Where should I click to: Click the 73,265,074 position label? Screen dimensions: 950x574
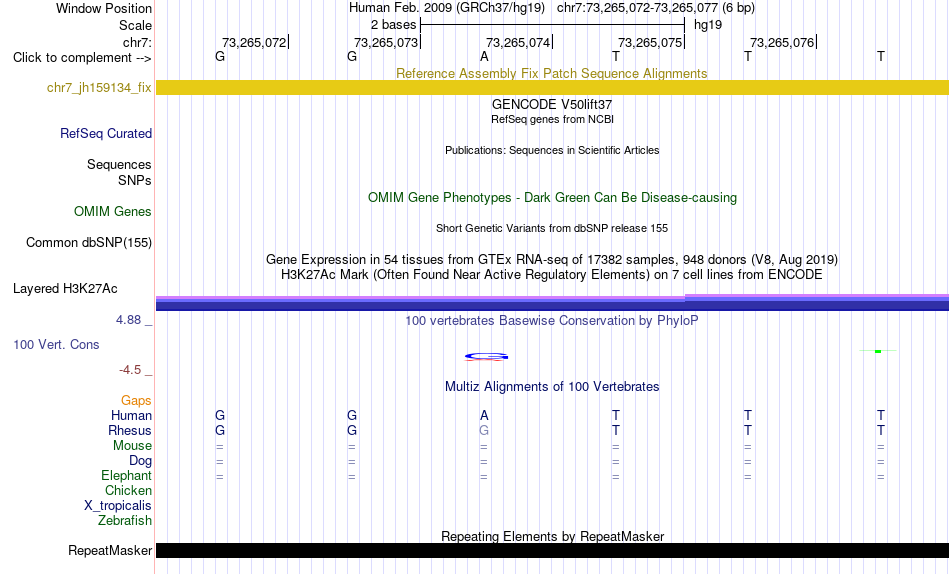(518, 42)
